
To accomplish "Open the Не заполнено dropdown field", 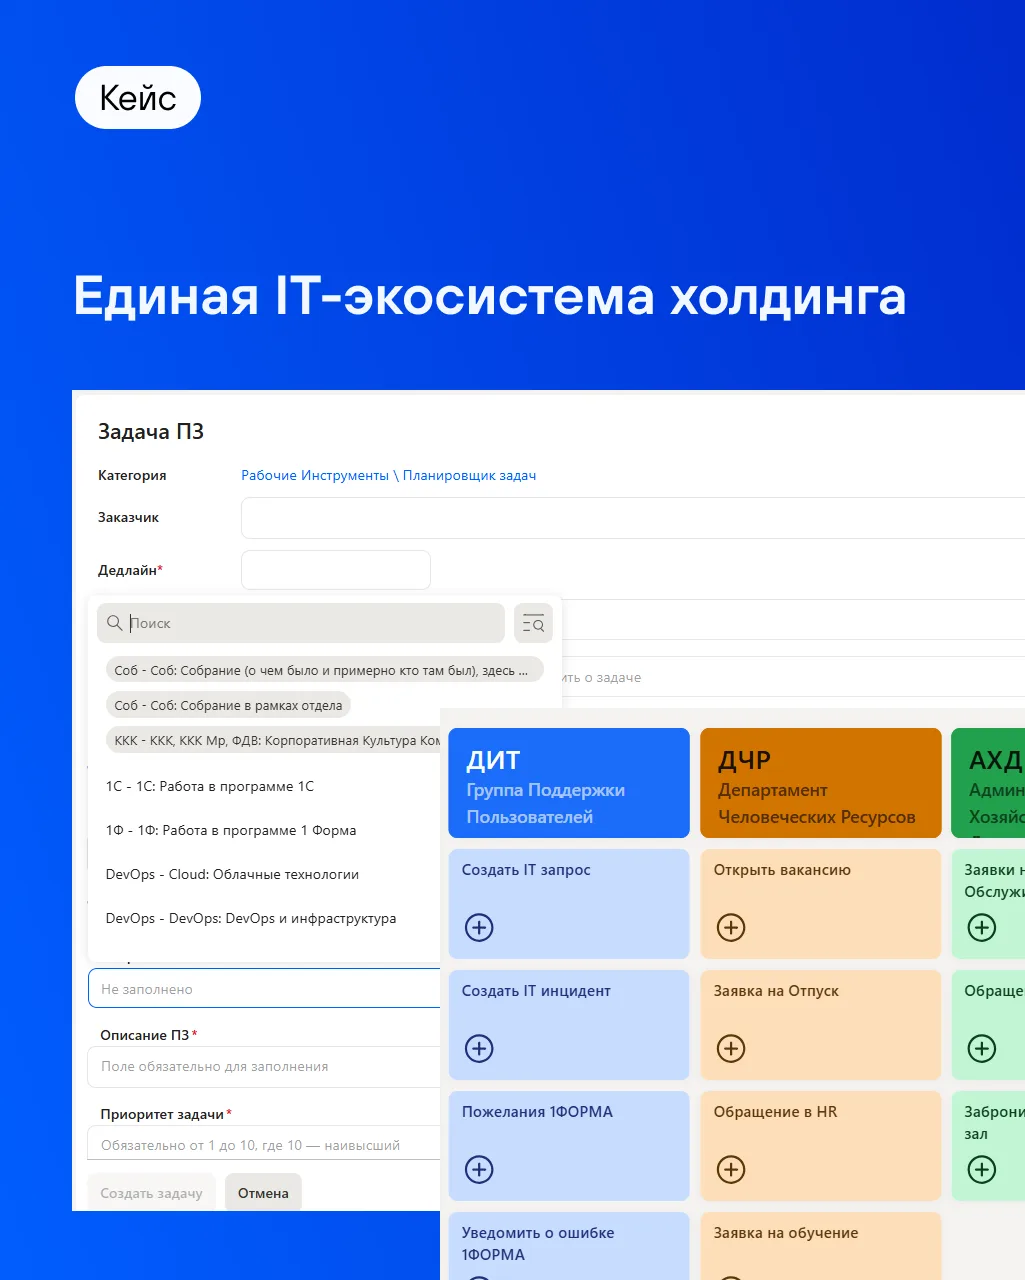I will coord(264,988).
